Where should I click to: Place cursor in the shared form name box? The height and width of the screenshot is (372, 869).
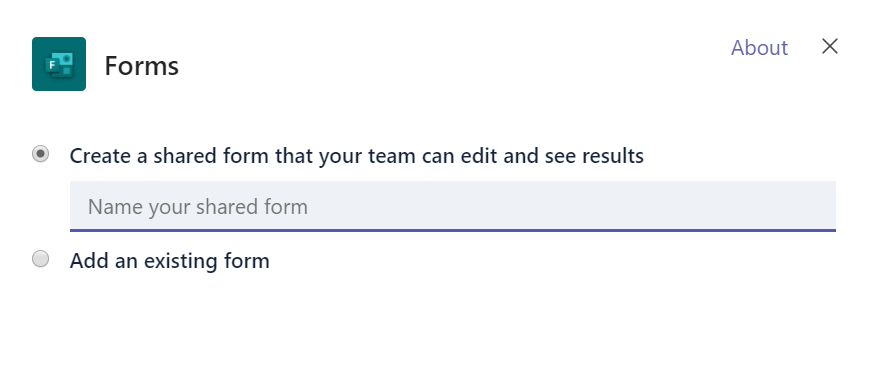[453, 206]
